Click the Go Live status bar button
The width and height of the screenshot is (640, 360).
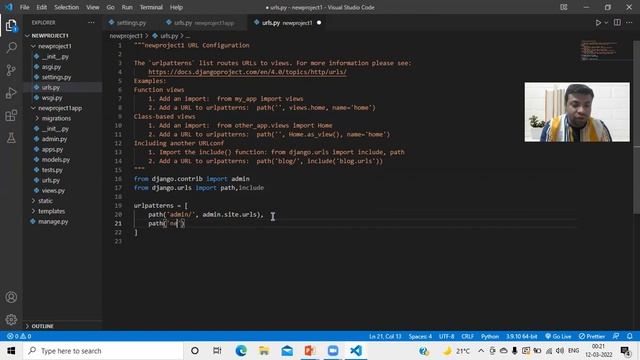(558, 336)
